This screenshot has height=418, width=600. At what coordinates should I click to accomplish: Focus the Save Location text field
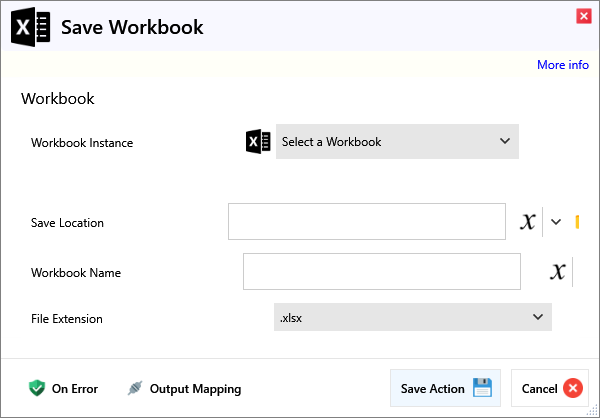pyautogui.click(x=366, y=222)
